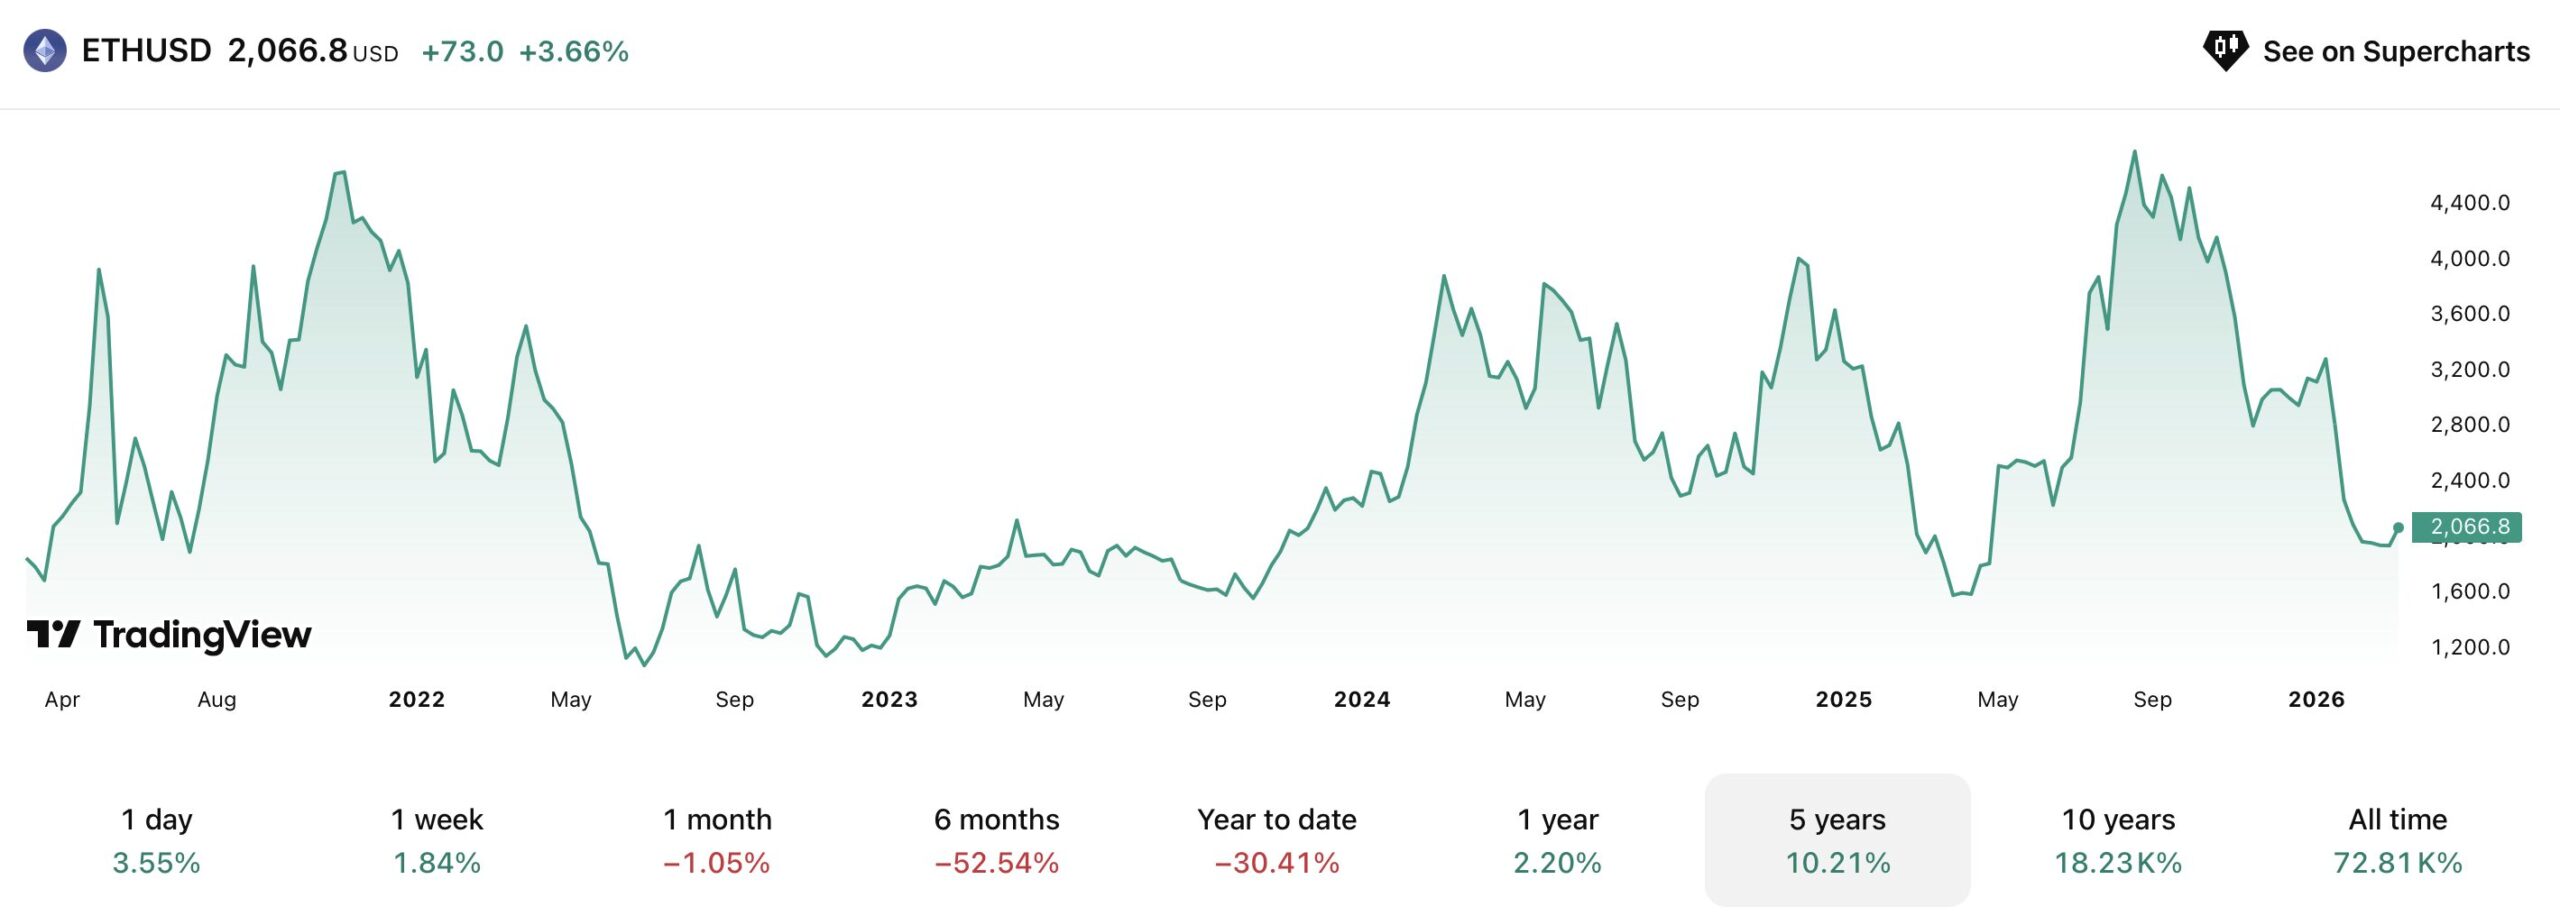Switch chart to 6 months range
The width and height of the screenshot is (2560, 916).
(997, 840)
